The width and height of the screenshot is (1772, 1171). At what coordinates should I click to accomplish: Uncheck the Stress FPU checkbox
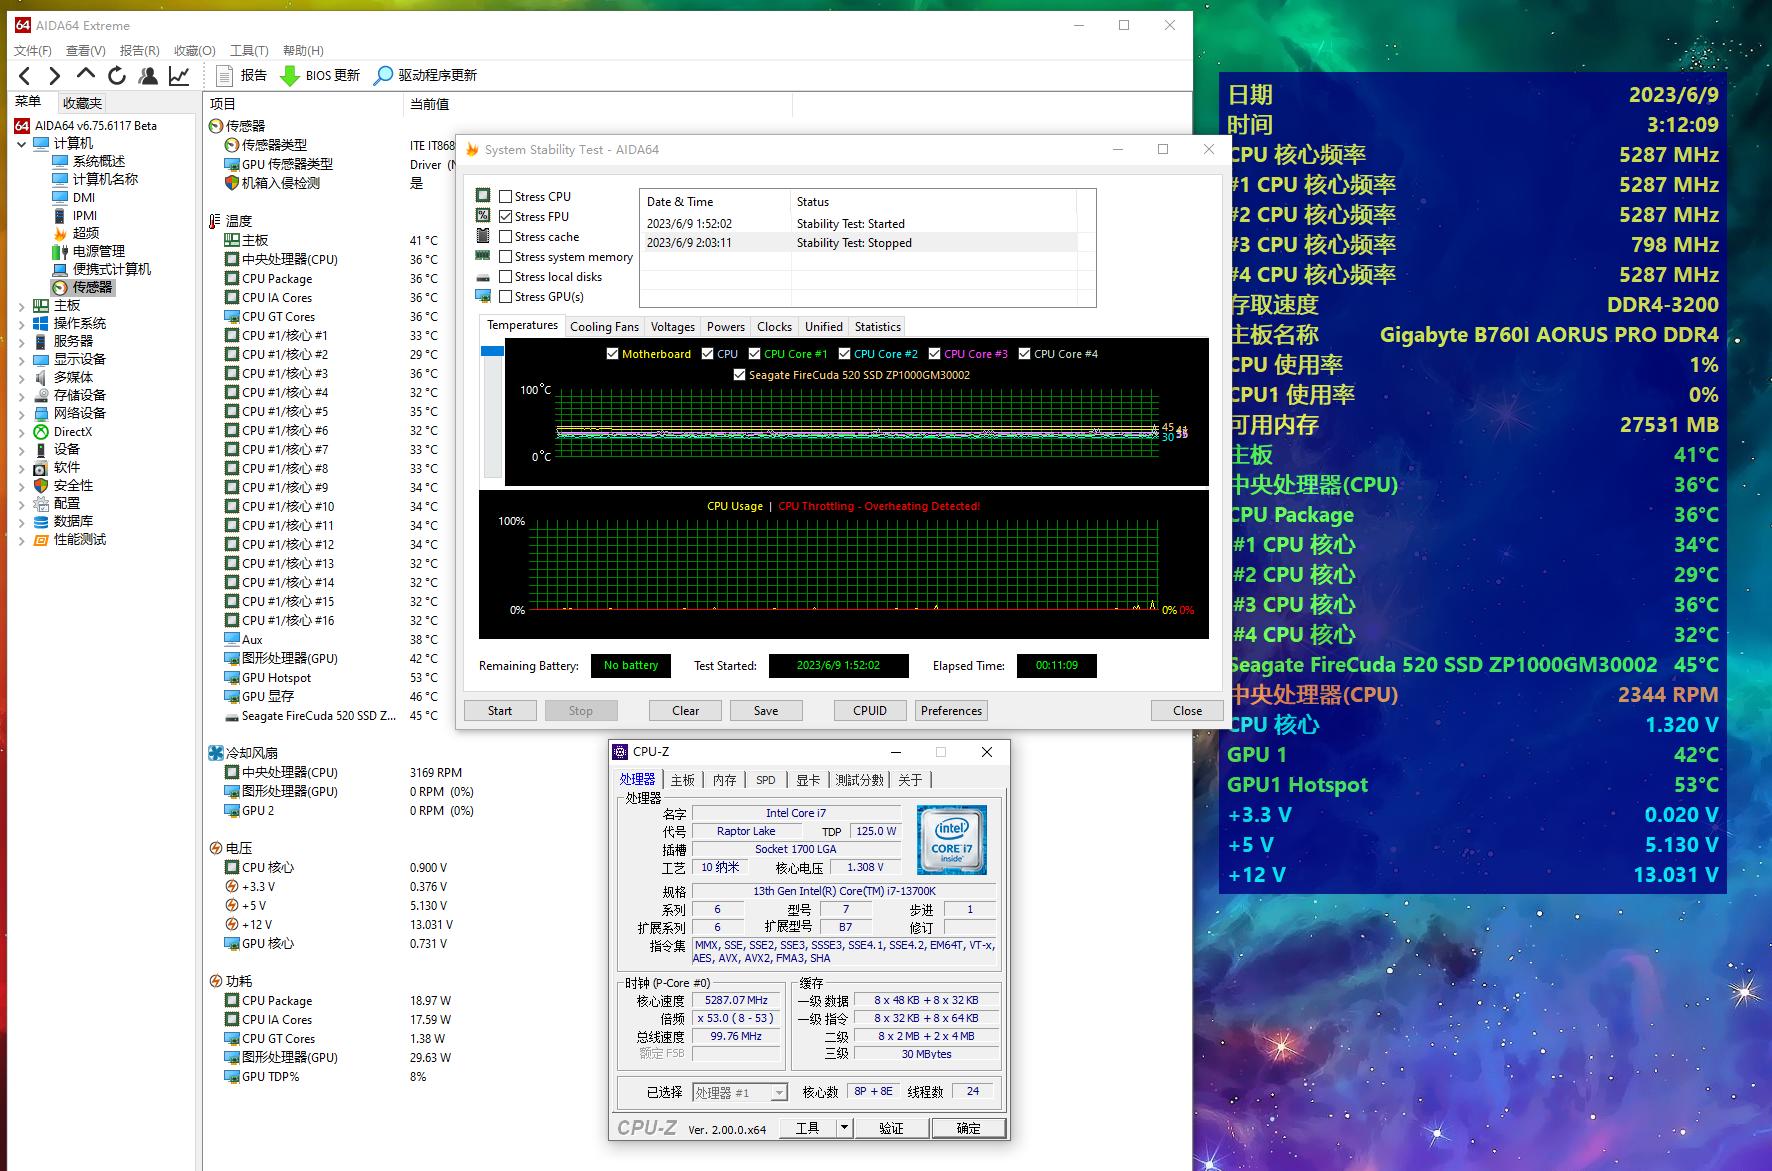[506, 217]
